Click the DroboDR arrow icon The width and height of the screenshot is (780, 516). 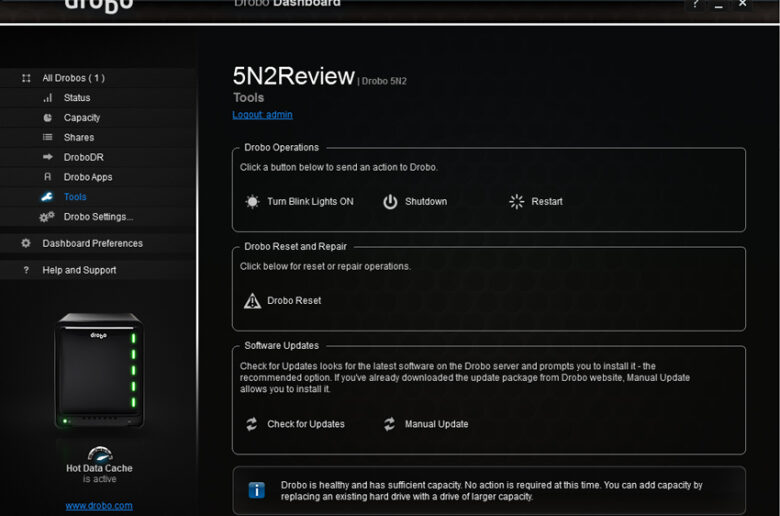(48, 157)
